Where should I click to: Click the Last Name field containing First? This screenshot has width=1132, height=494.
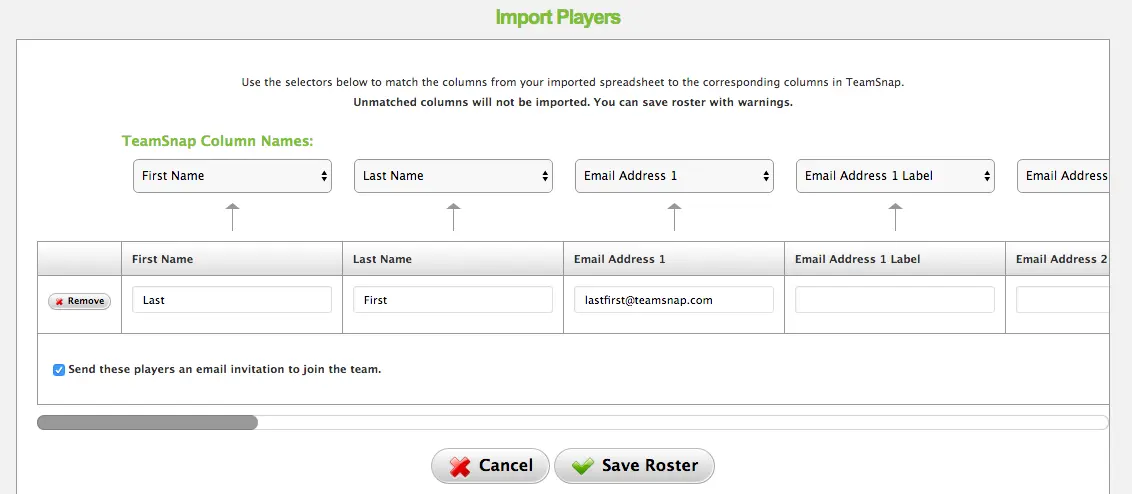(x=453, y=300)
